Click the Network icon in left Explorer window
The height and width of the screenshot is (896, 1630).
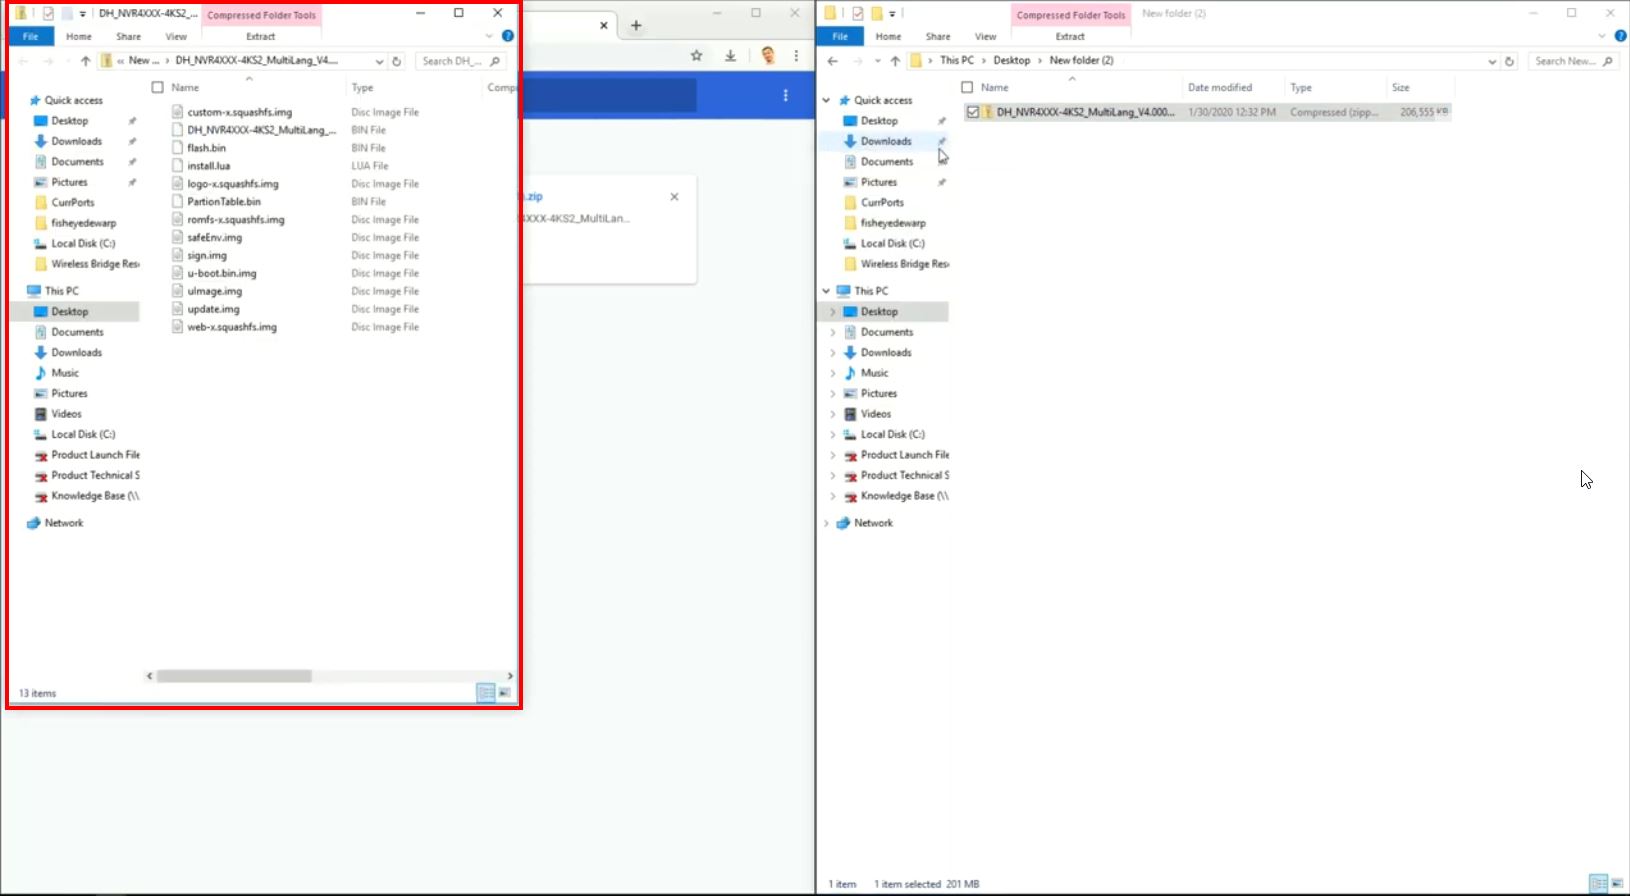tap(34, 523)
